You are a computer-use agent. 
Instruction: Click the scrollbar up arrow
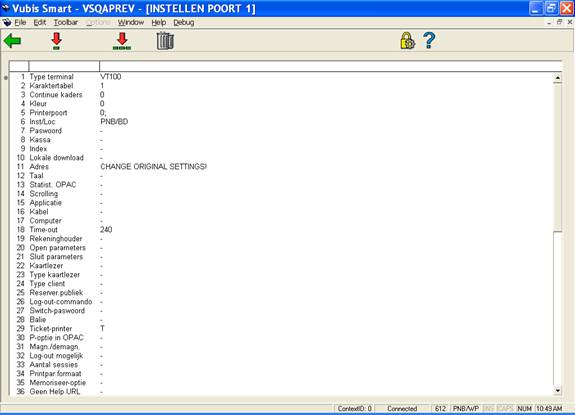557,78
